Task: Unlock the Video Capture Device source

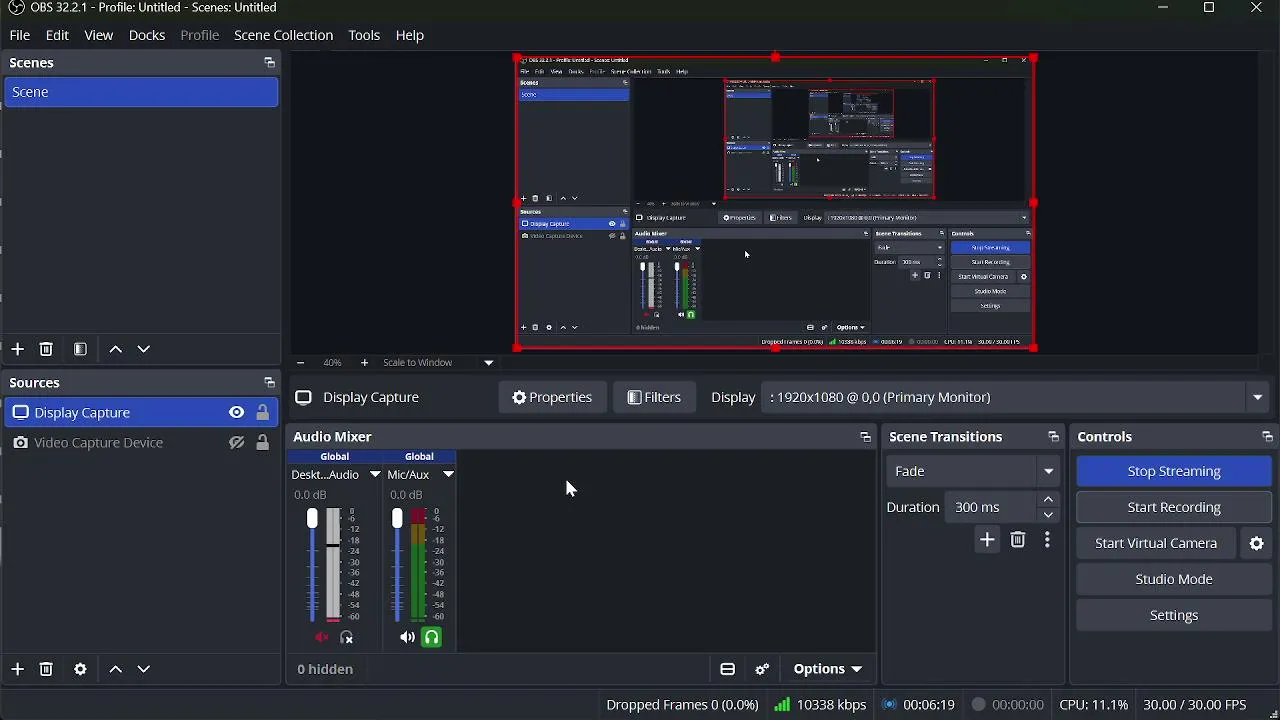Action: pos(263,443)
